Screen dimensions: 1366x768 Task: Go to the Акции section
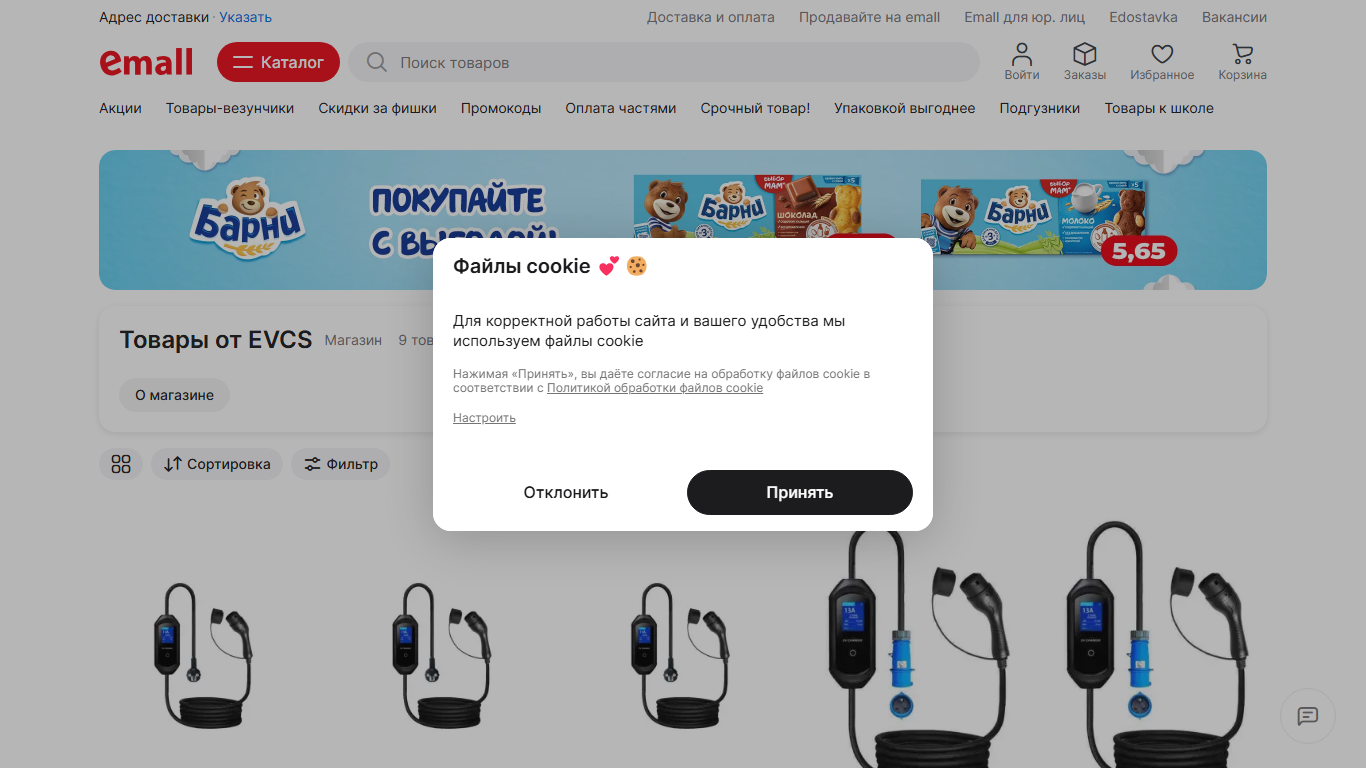click(x=120, y=108)
